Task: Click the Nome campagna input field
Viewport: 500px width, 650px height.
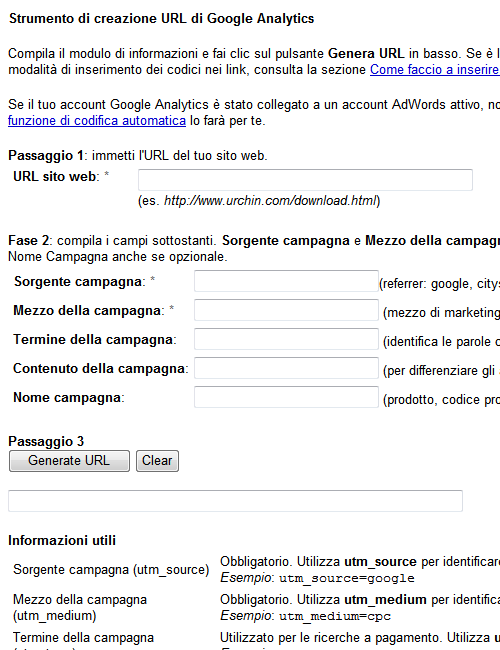Action: [x=286, y=397]
